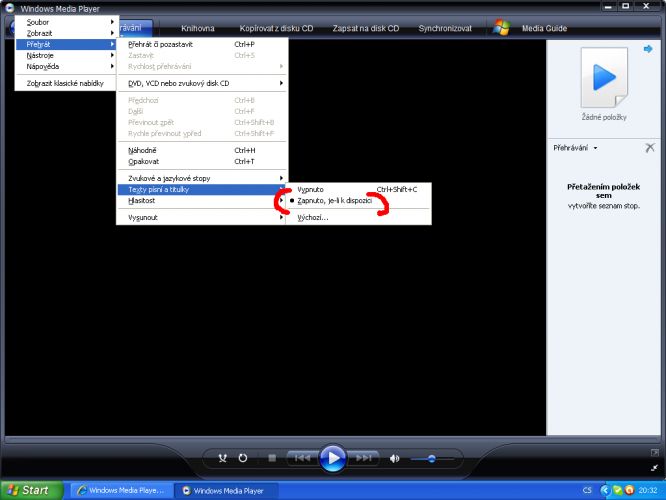The width and height of the screenshot is (666, 500).
Task: Click the Start button
Action: click(31, 490)
